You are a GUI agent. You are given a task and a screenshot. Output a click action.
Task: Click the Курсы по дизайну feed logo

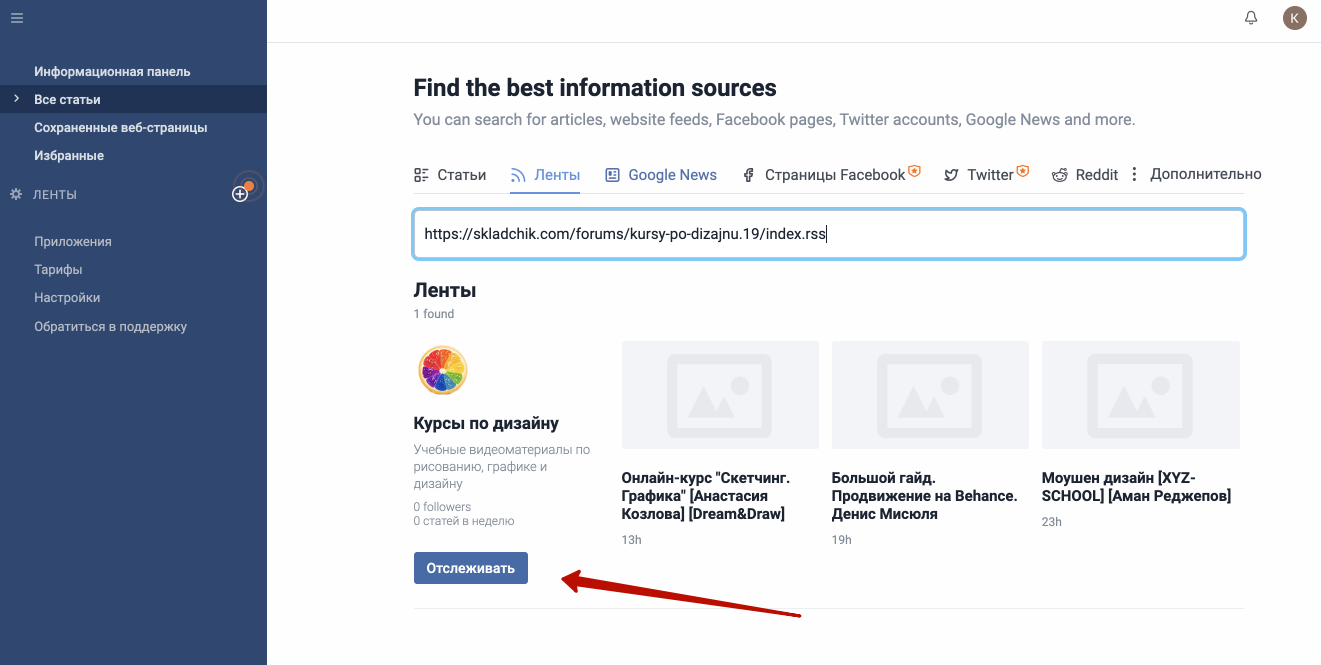point(442,371)
